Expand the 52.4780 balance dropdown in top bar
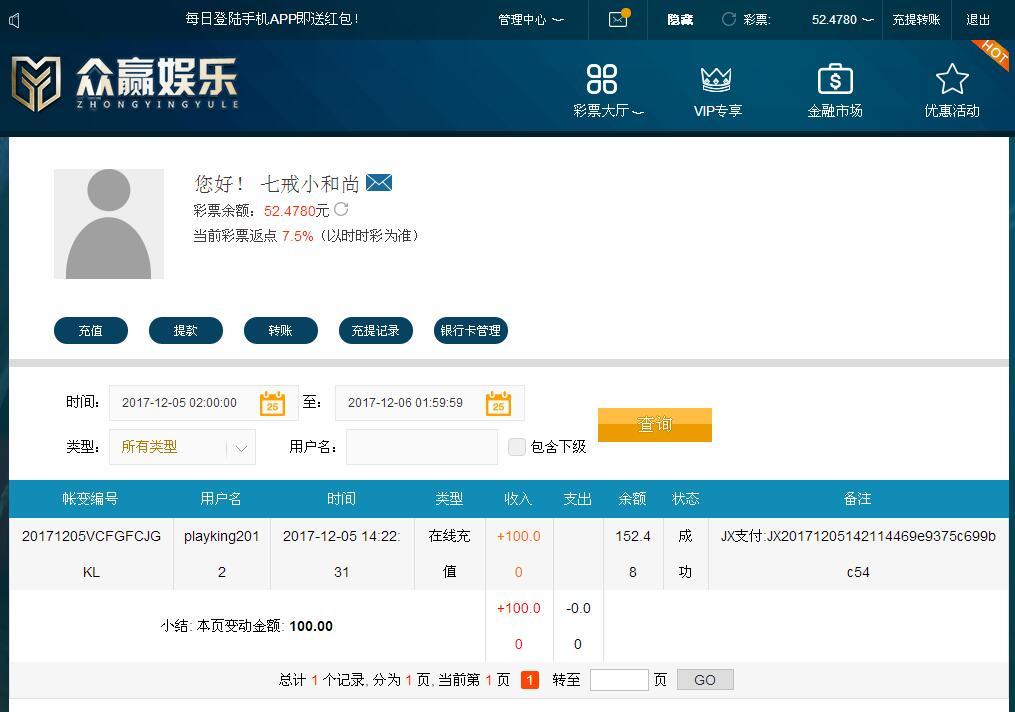The height and width of the screenshot is (712, 1015). pyautogui.click(x=842, y=19)
